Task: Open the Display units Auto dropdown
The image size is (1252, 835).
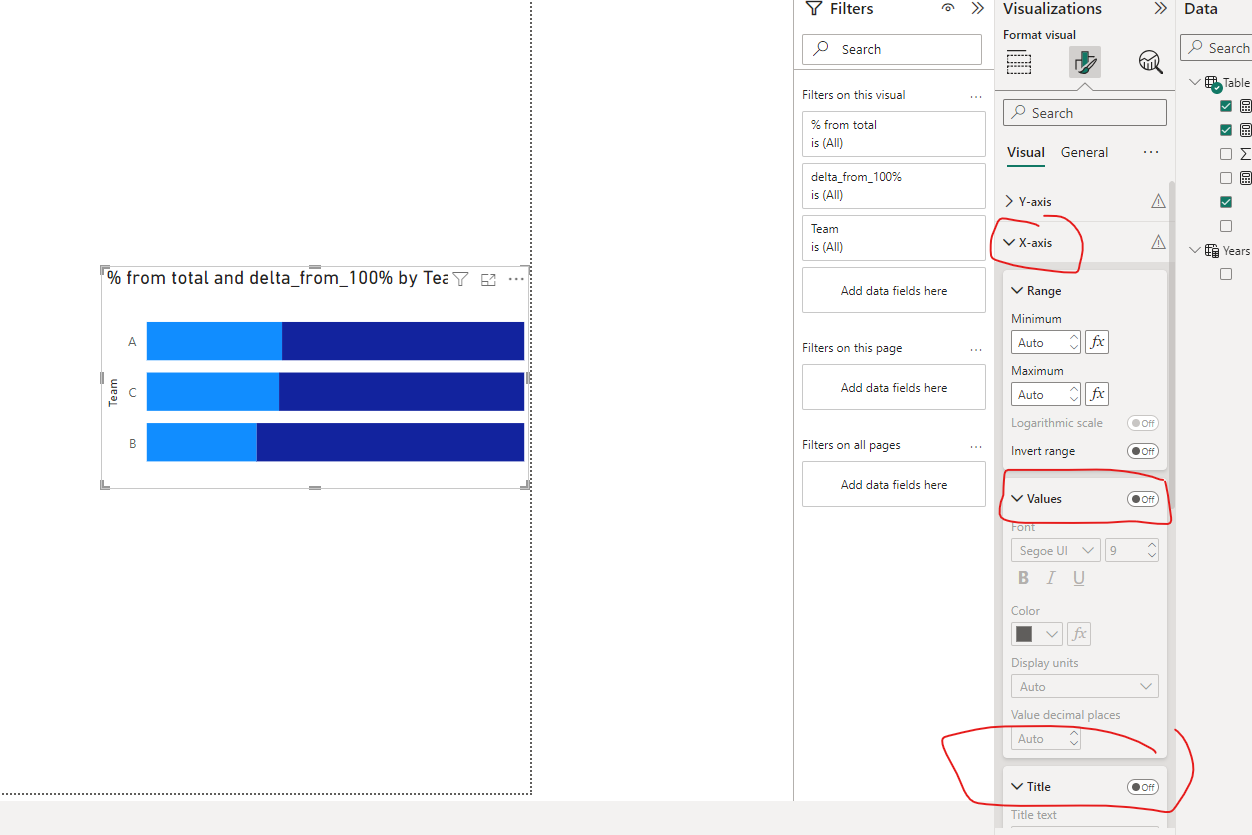Action: 1085,686
